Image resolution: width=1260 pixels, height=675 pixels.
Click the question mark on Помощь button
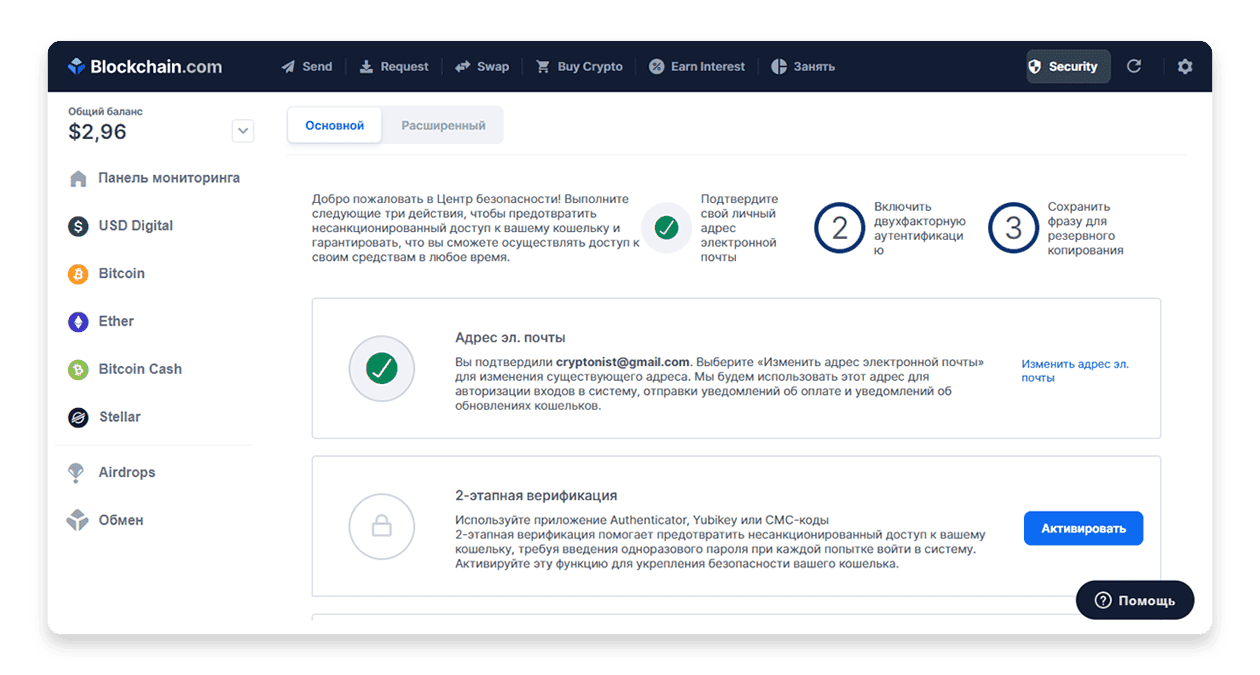[x=1103, y=600]
